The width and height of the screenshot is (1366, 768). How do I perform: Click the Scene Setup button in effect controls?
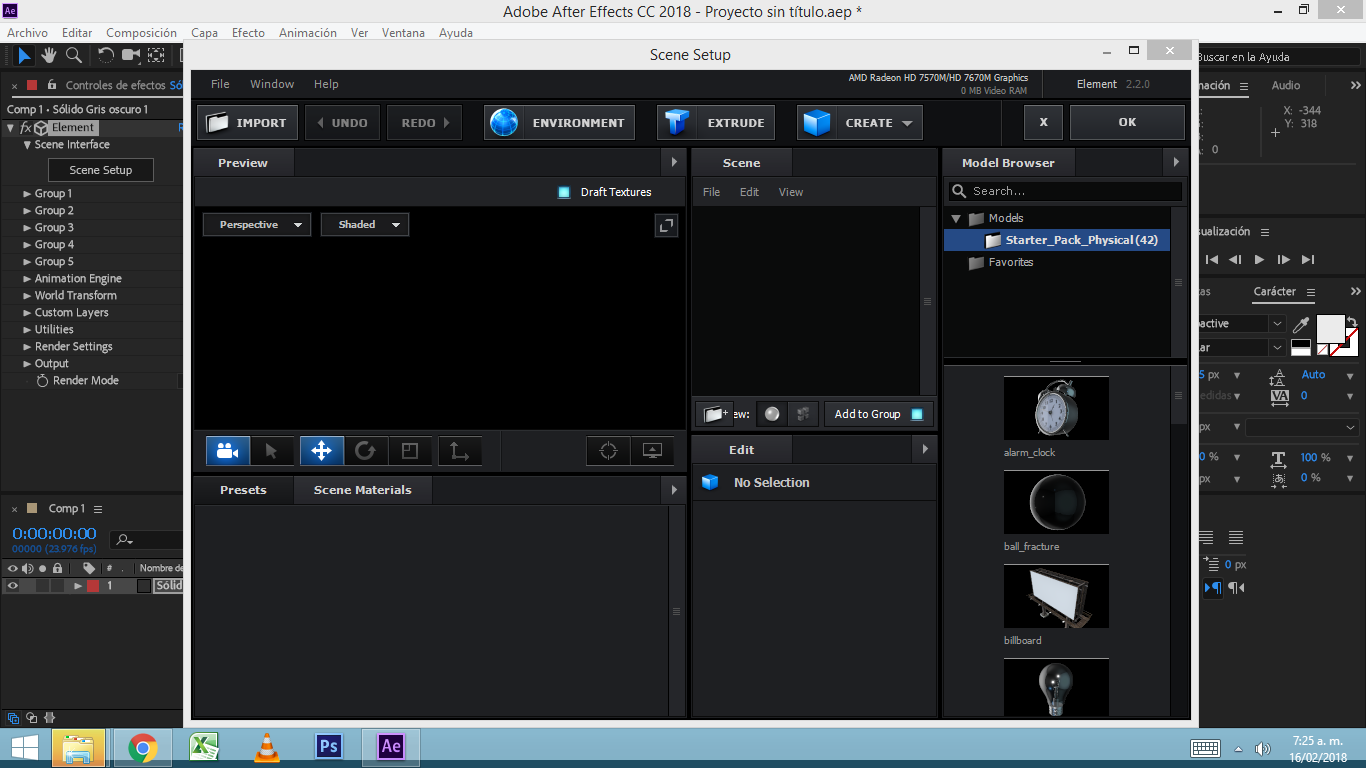click(x=100, y=170)
